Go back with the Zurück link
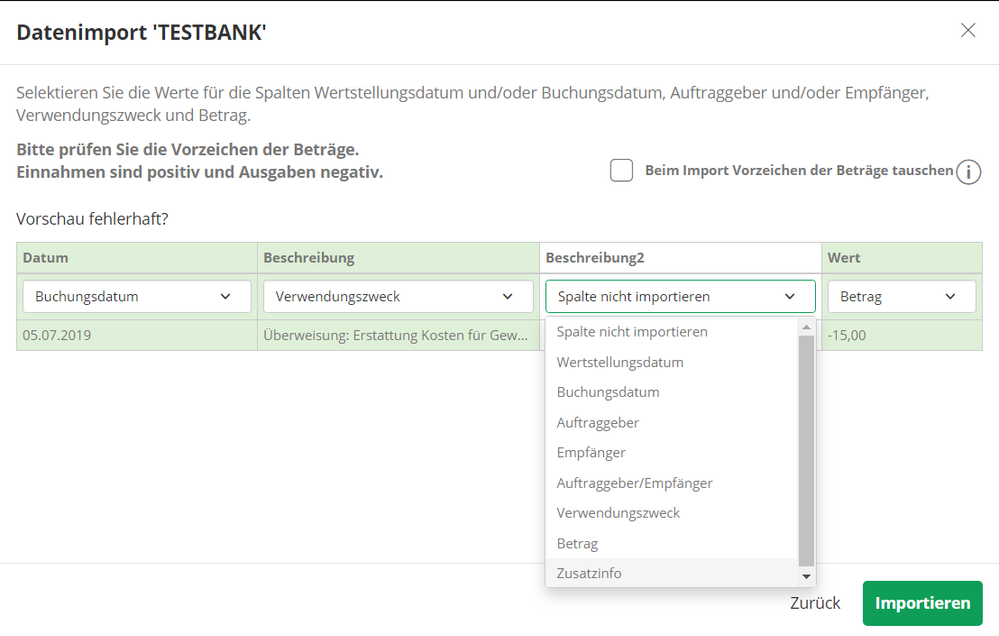 (815, 603)
